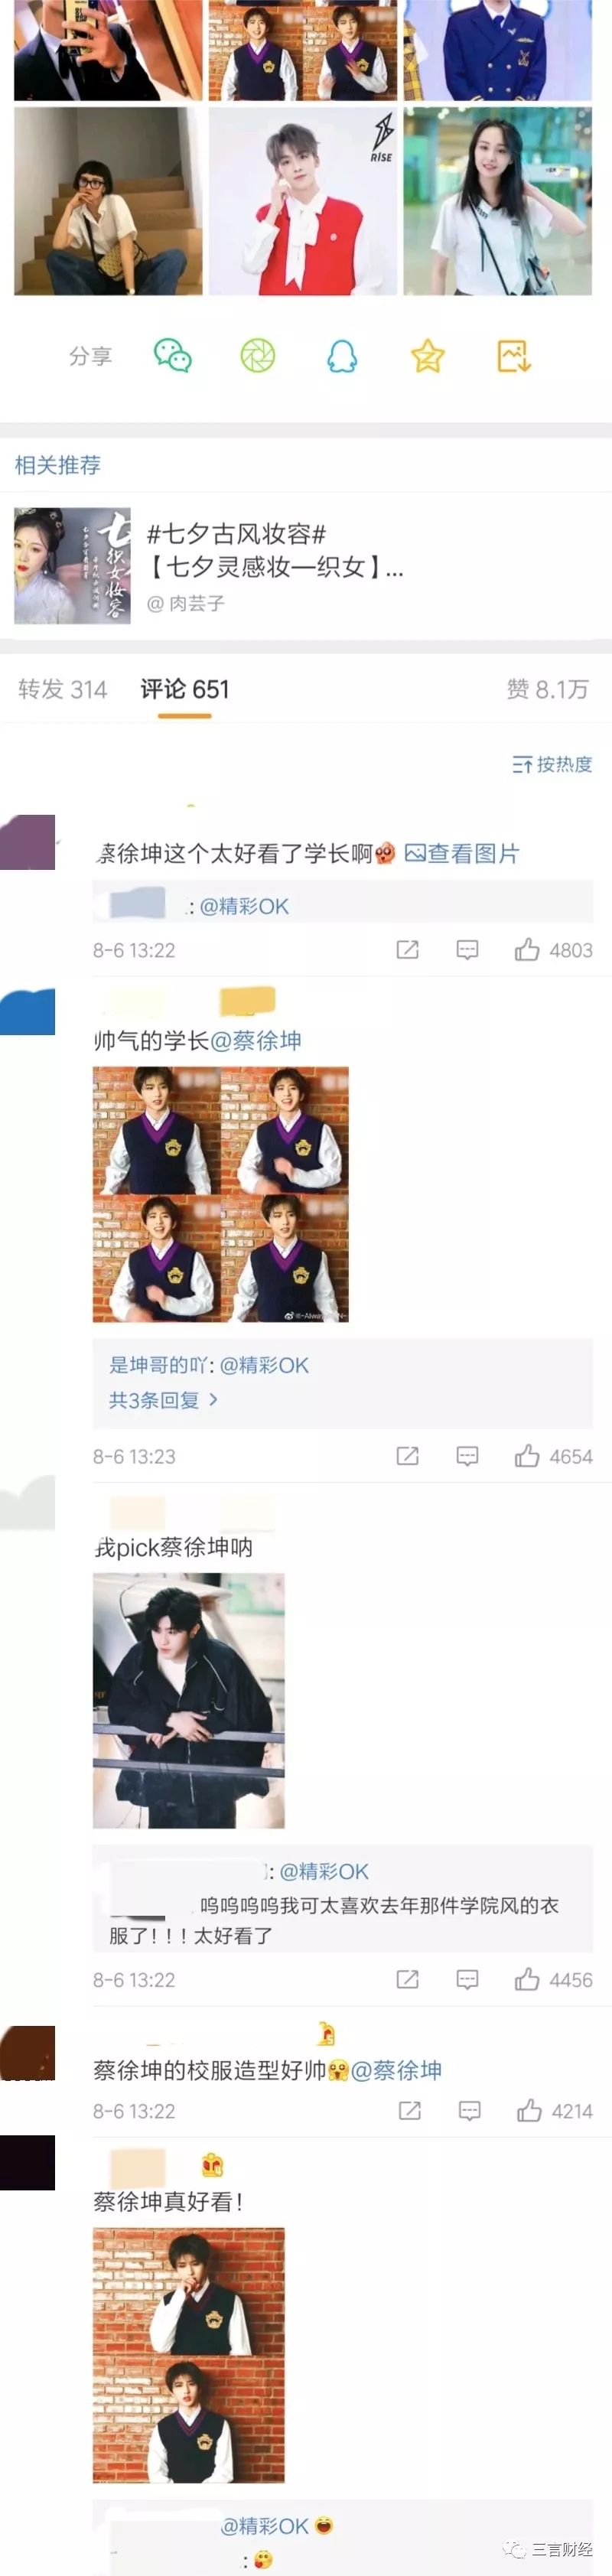Screen dimensions: 612x2576
Task: Open photo in 我pick蔡徐坤呐 comment
Action: [189, 1700]
